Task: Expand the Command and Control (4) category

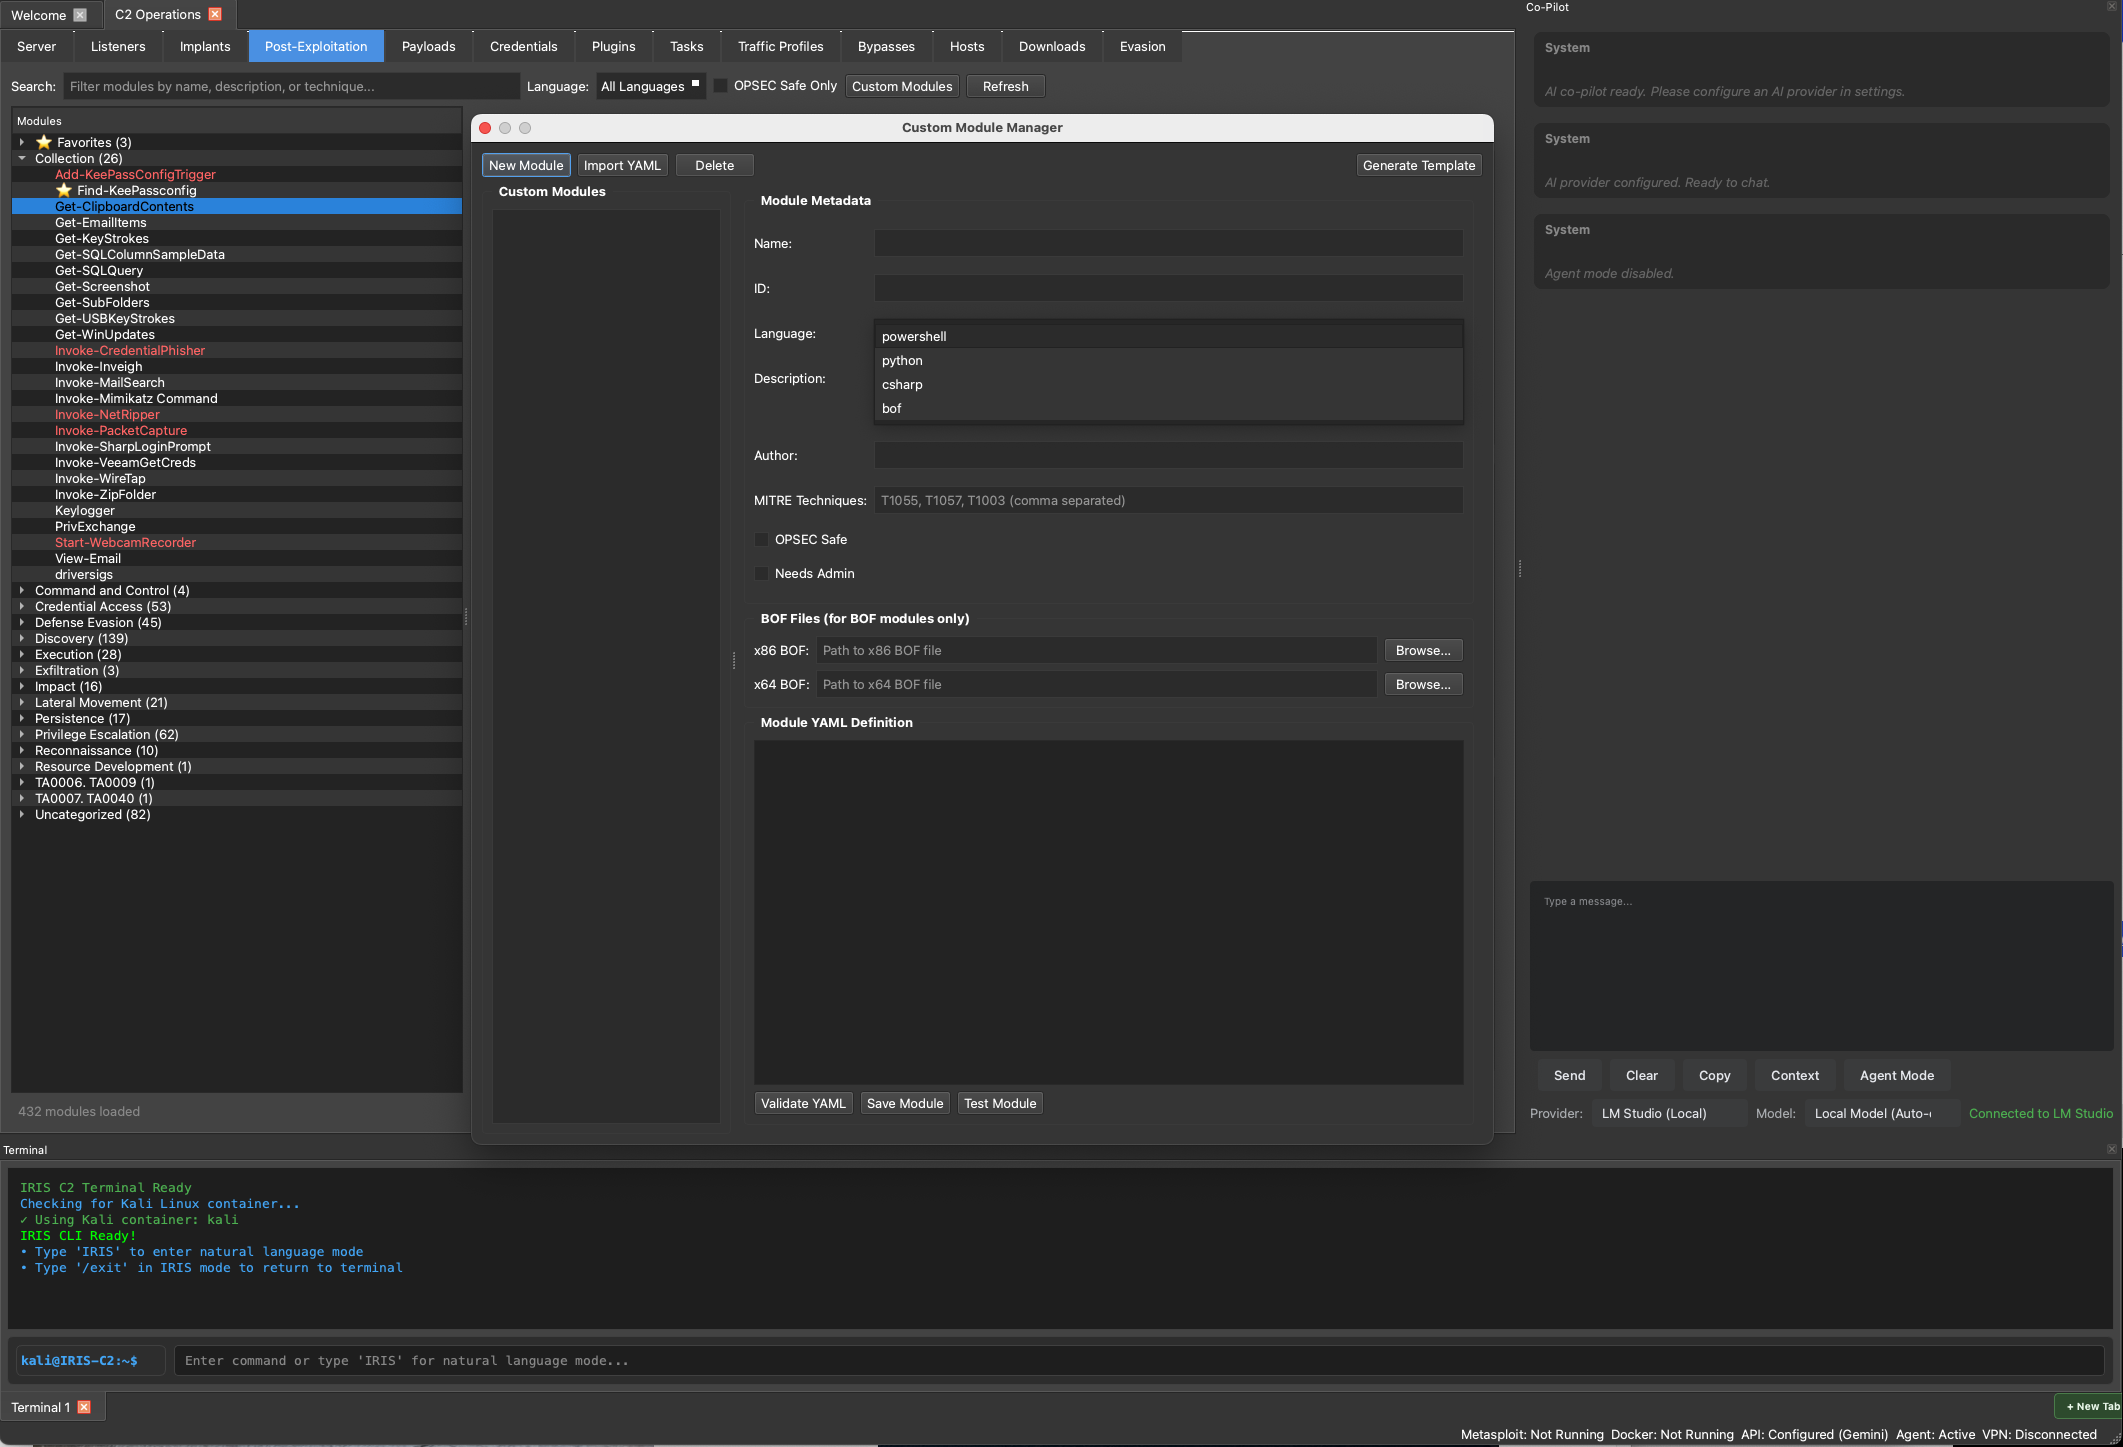Action: click(22, 590)
